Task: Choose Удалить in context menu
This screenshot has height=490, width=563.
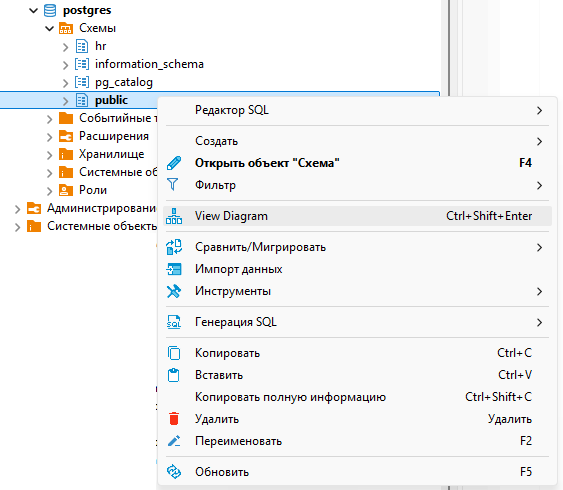Action: click(x=357, y=419)
